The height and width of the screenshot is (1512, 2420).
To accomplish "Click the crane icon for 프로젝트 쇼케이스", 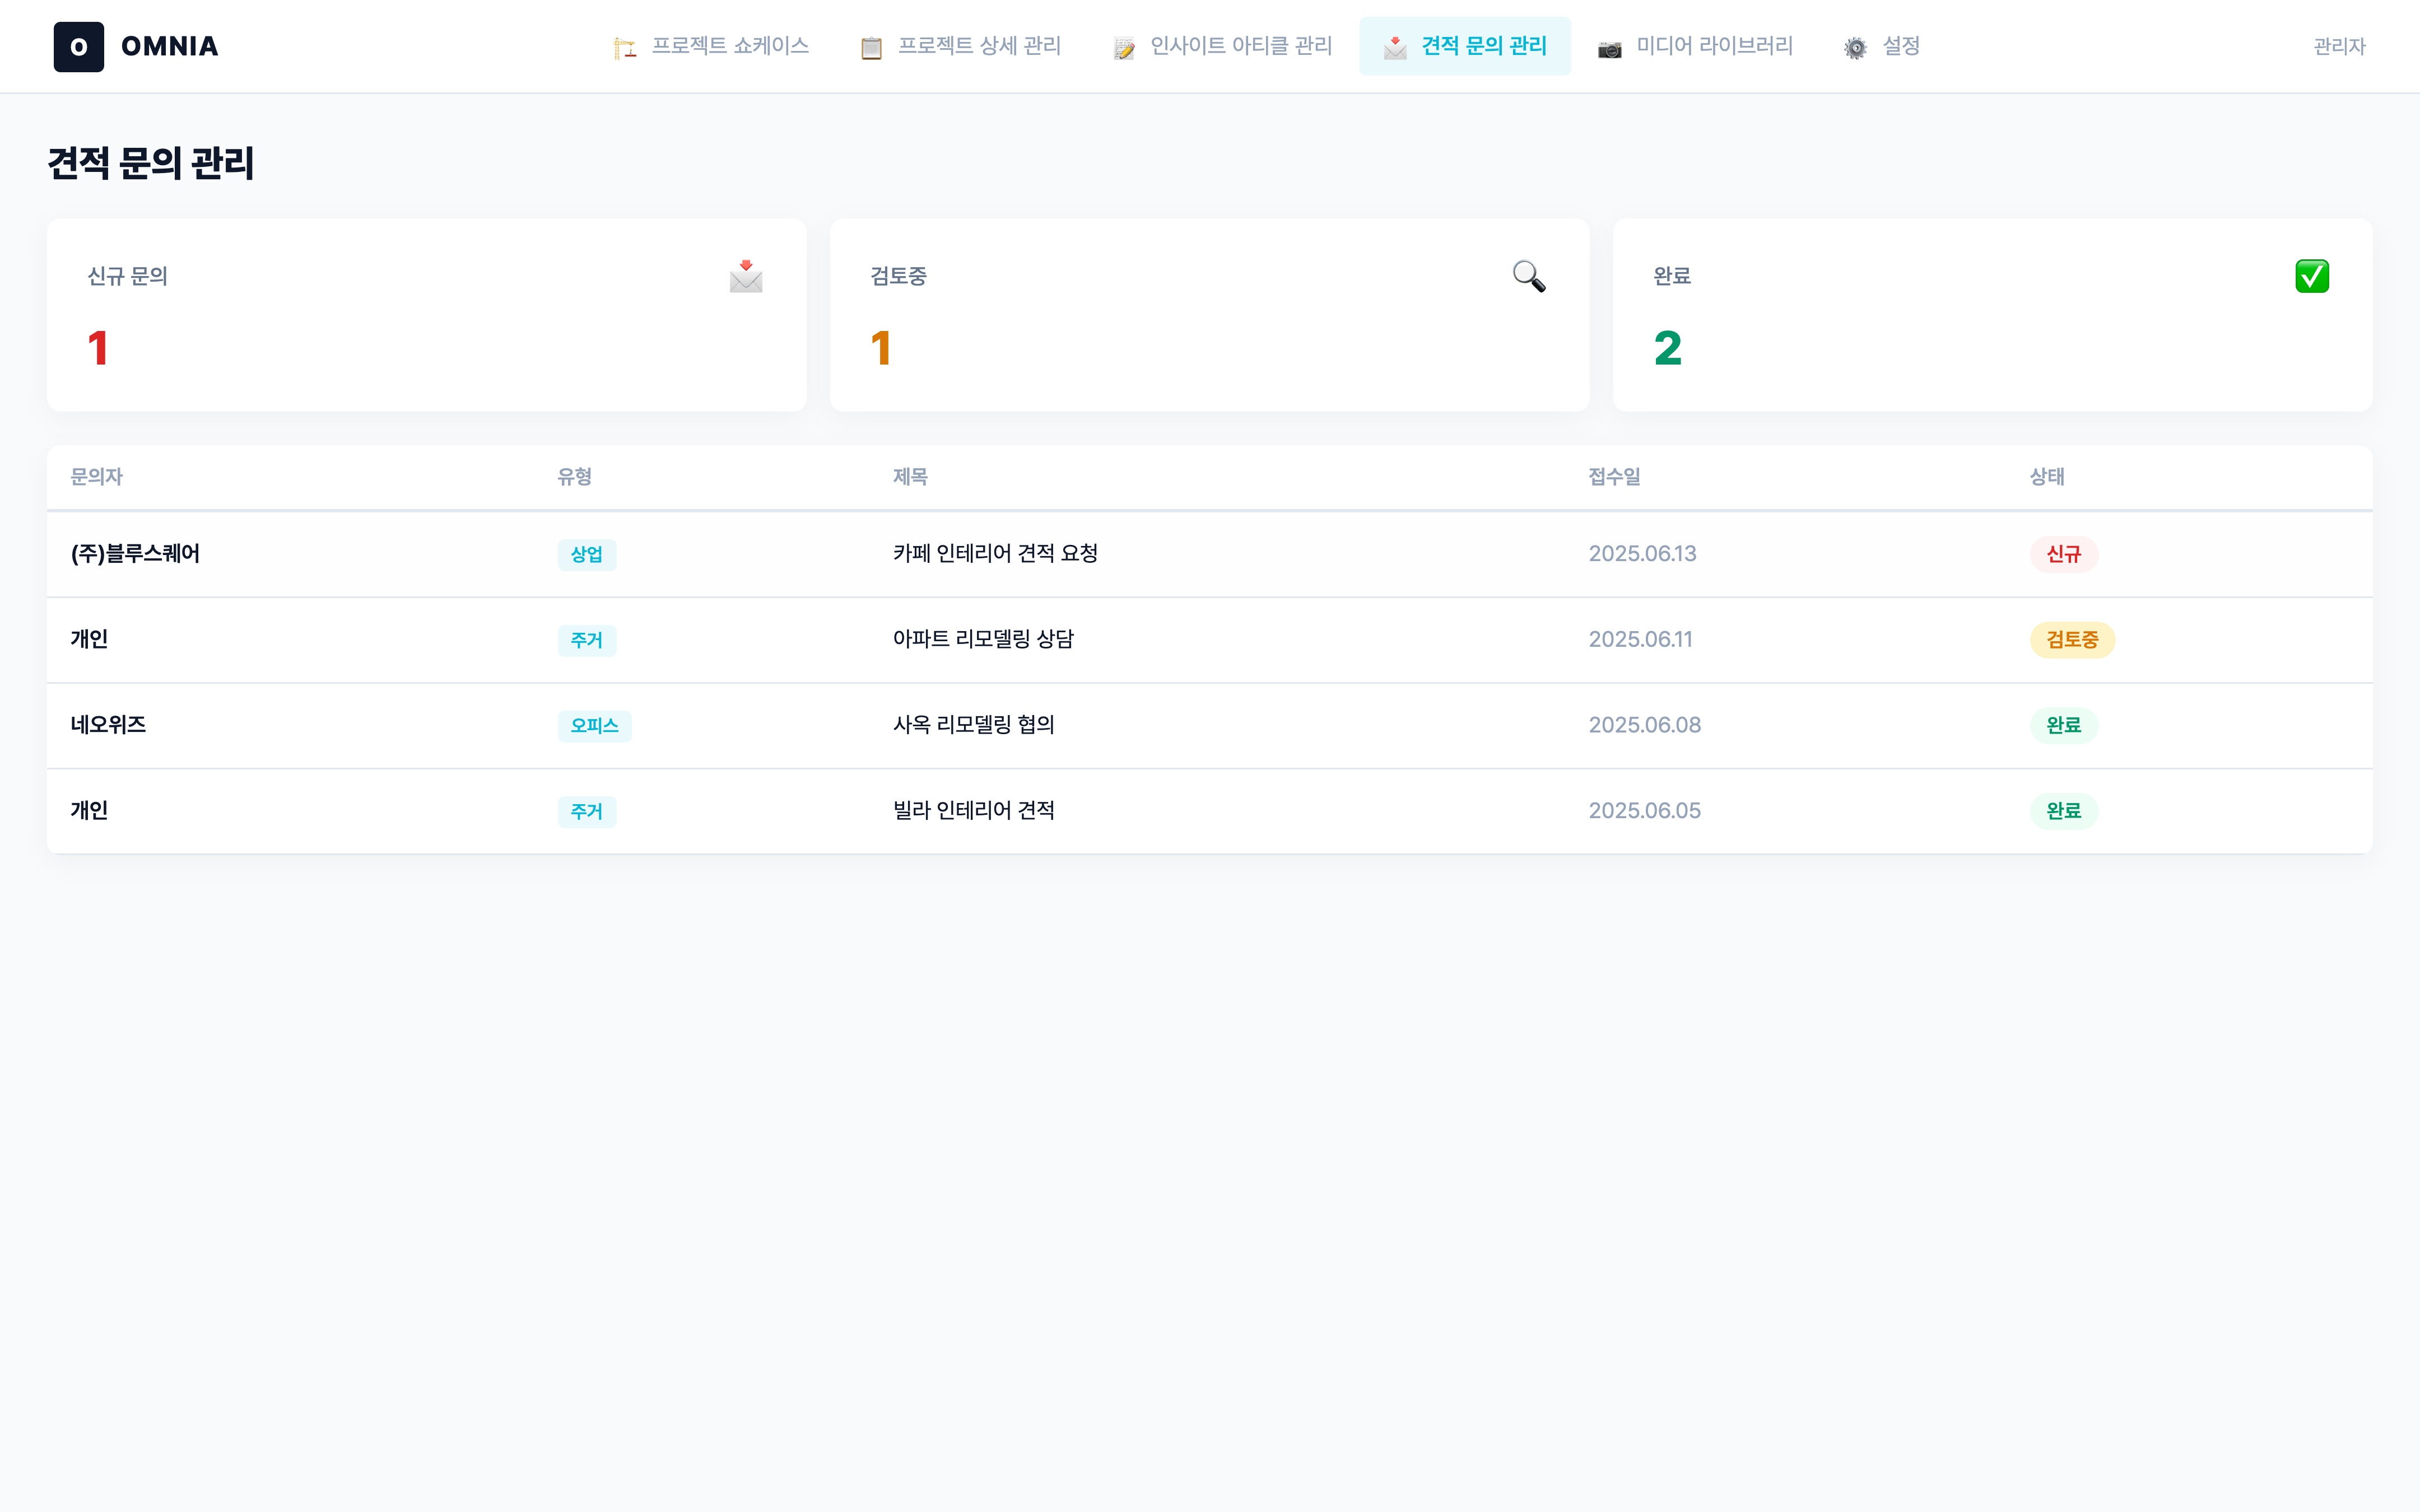I will pos(625,47).
